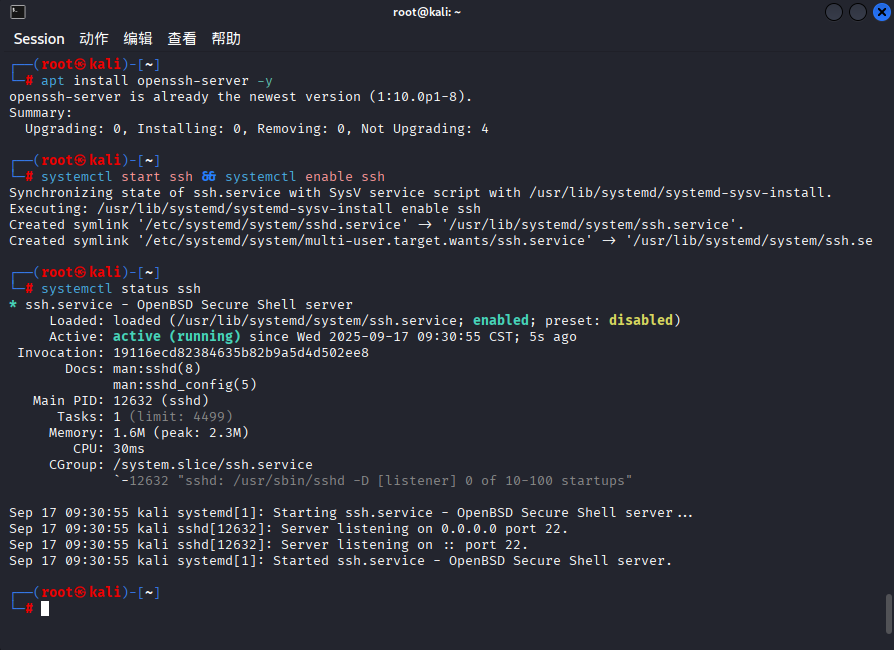Click the 'Starting ssh.service' log line
894x650 pixels.
click(351, 512)
